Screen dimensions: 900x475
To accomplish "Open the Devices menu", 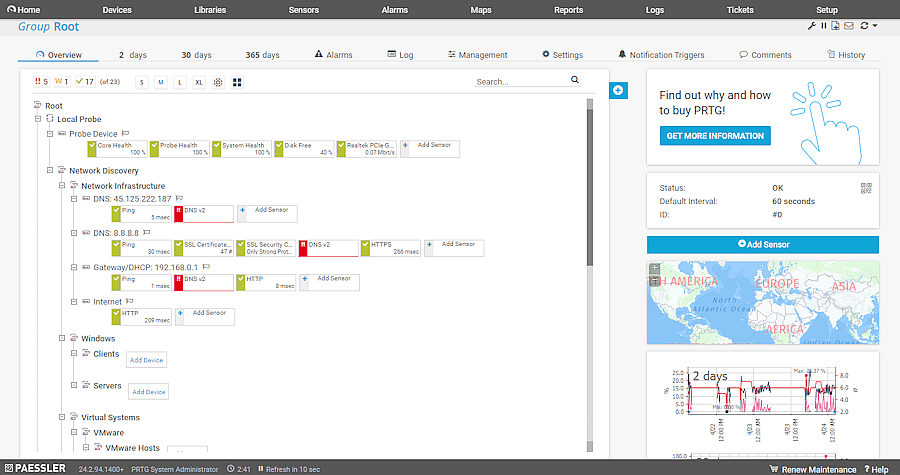I will click(x=117, y=10).
